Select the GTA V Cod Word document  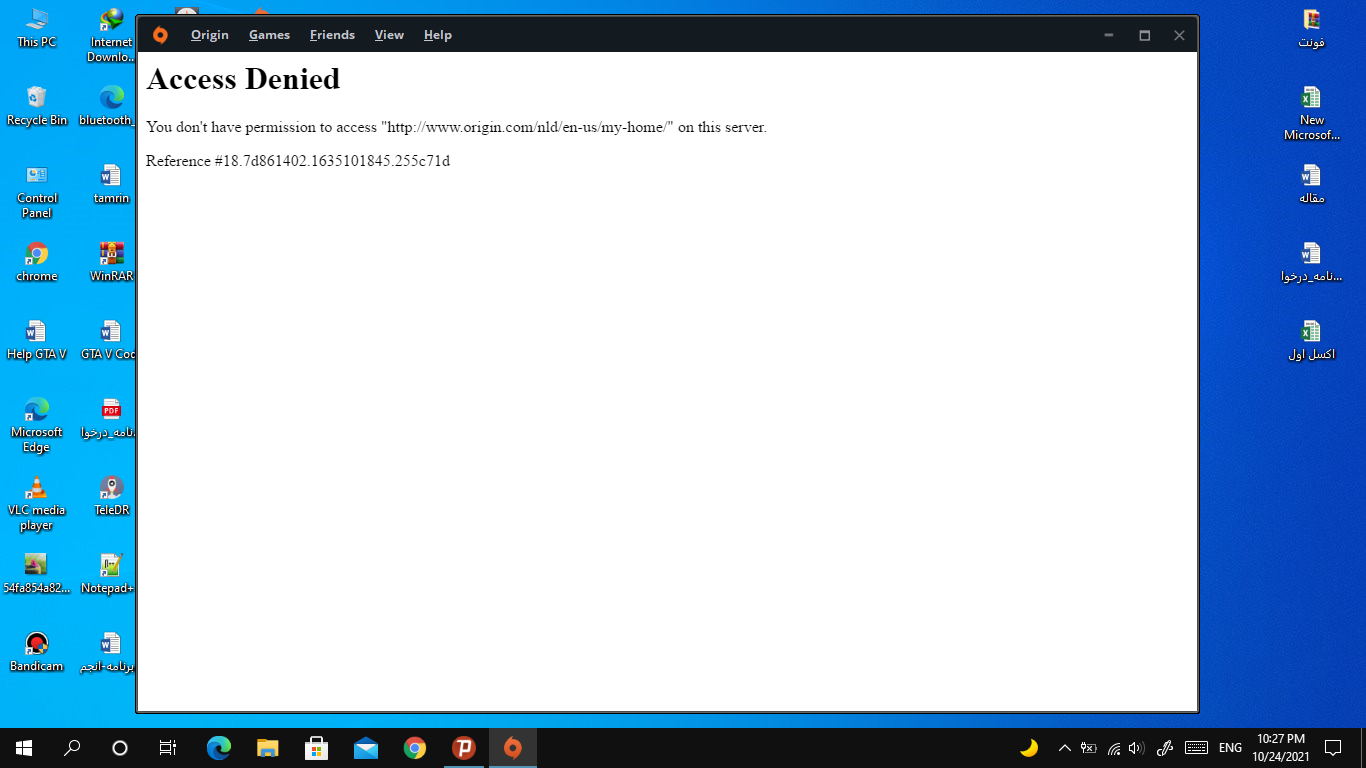coord(109,339)
